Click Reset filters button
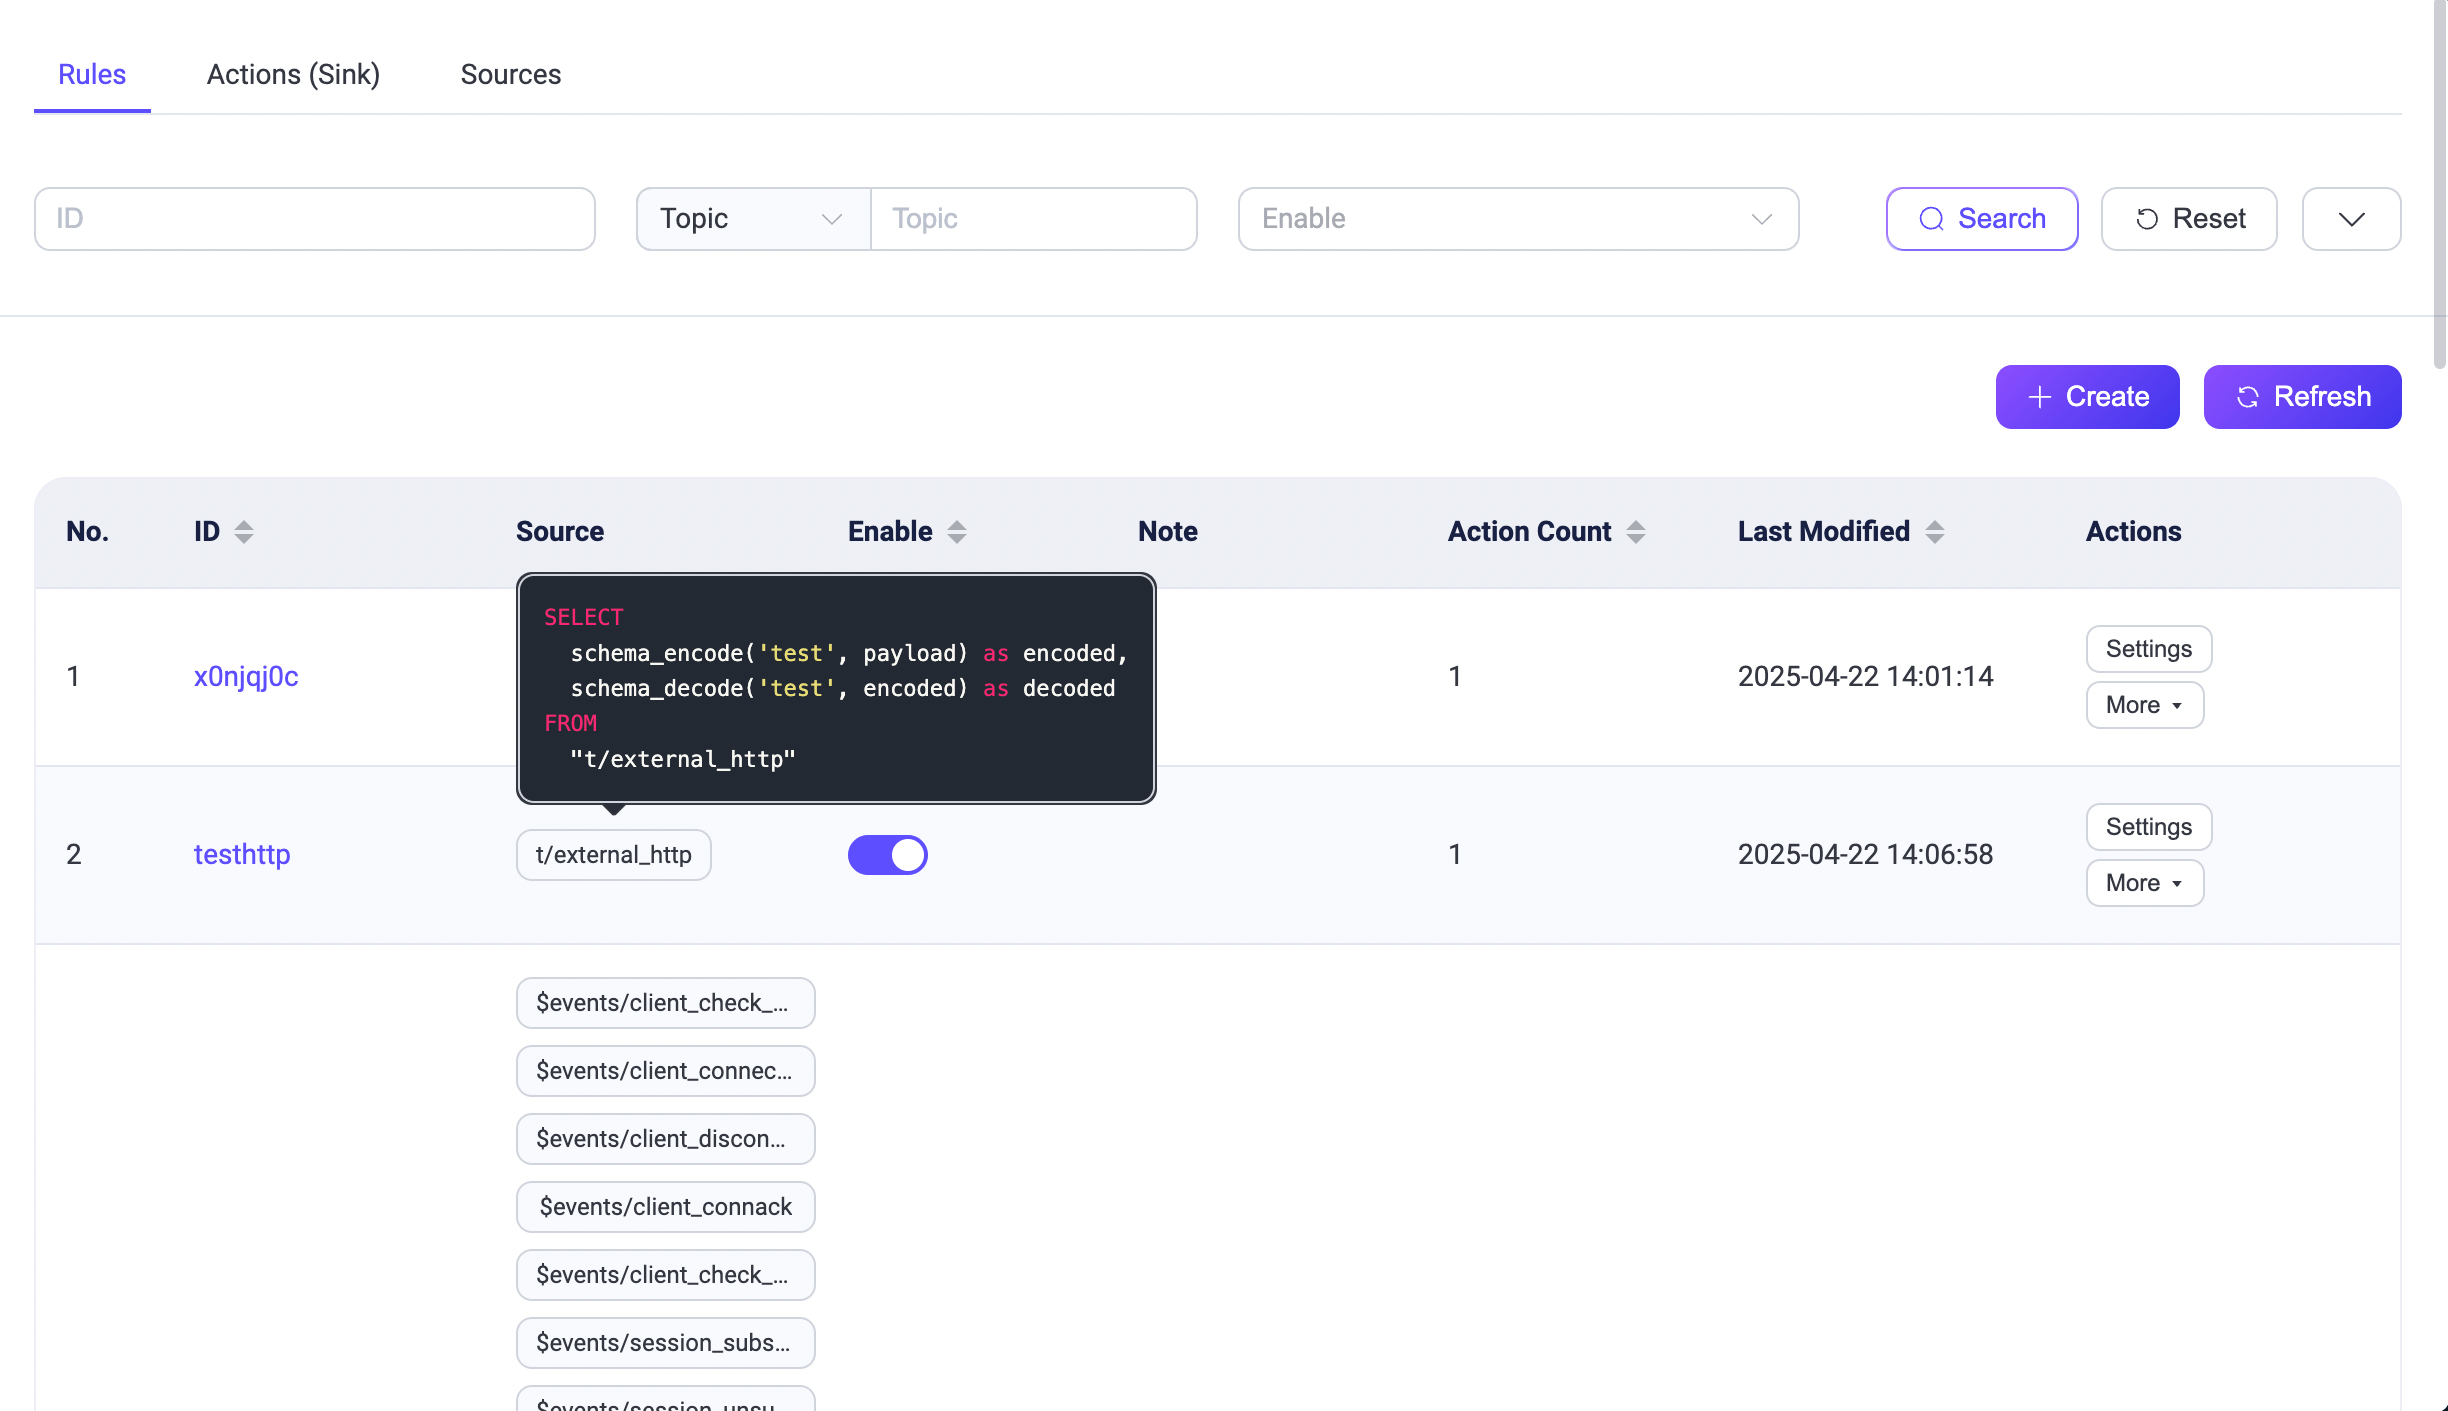 [2189, 219]
